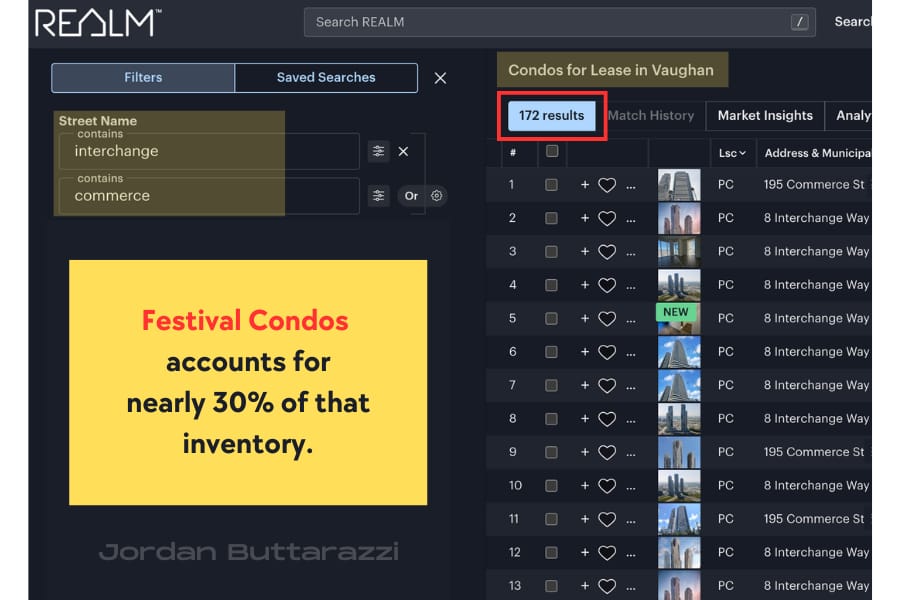
Task: Open more options for listing row 13
Action: click(631, 587)
